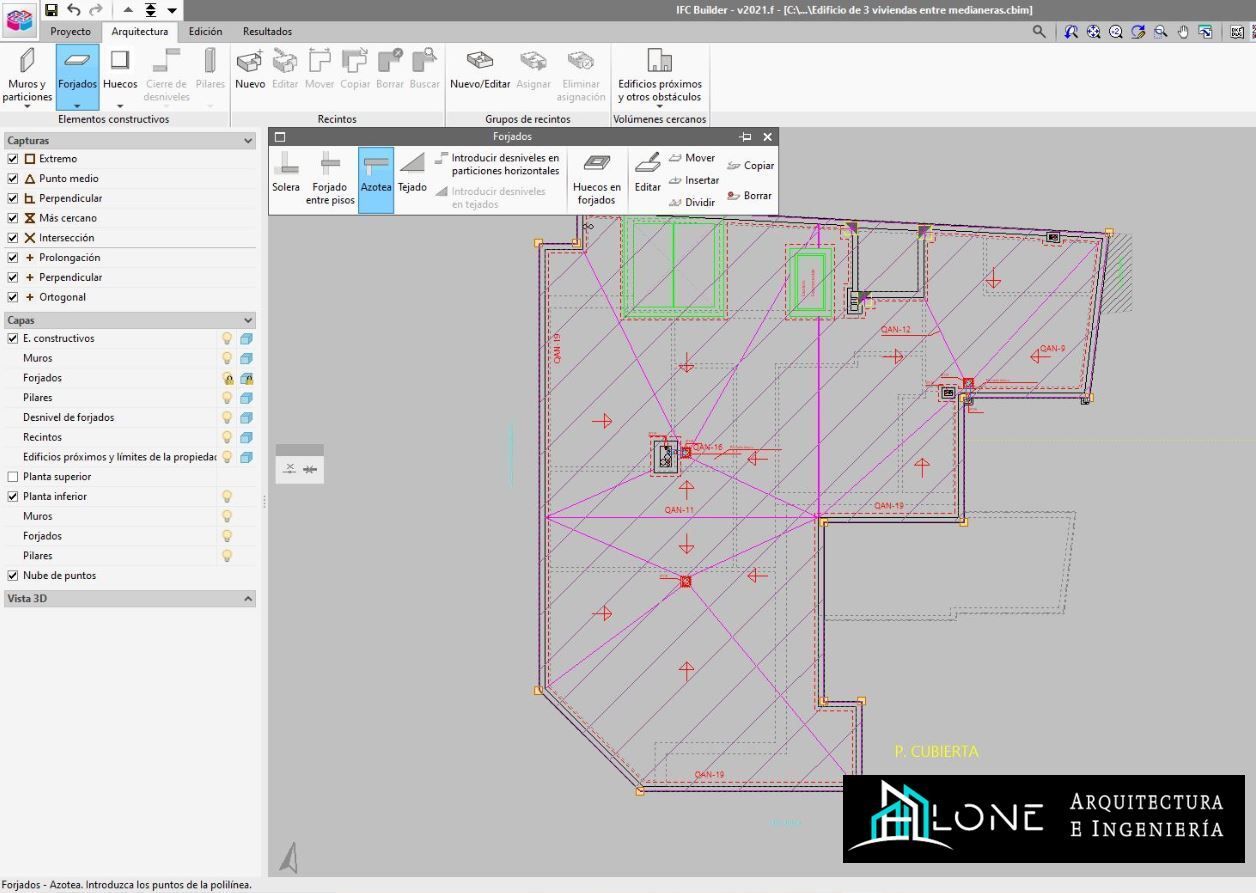Click the undo arrow
Screen dimensions: 1256x893
tap(74, 10)
